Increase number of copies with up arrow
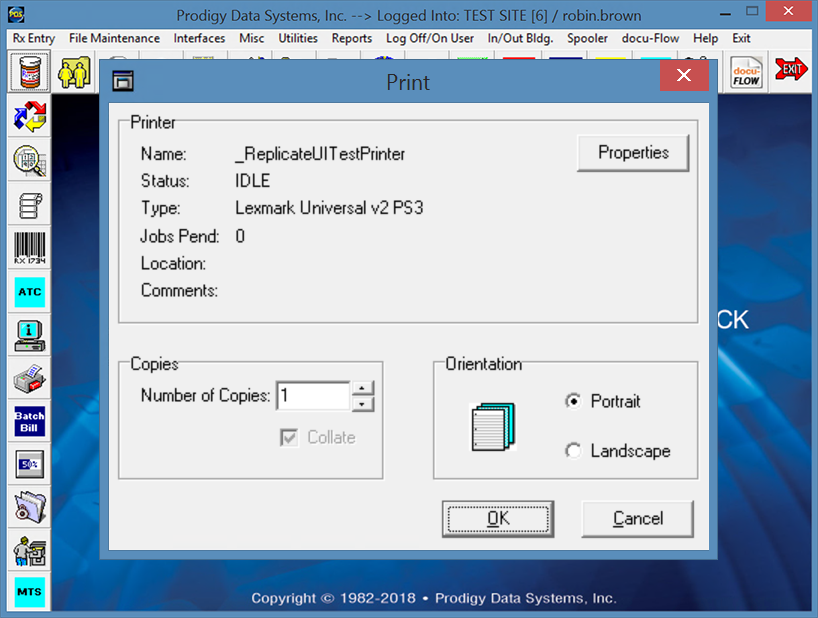Viewport: 818px width, 618px height. tap(363, 389)
